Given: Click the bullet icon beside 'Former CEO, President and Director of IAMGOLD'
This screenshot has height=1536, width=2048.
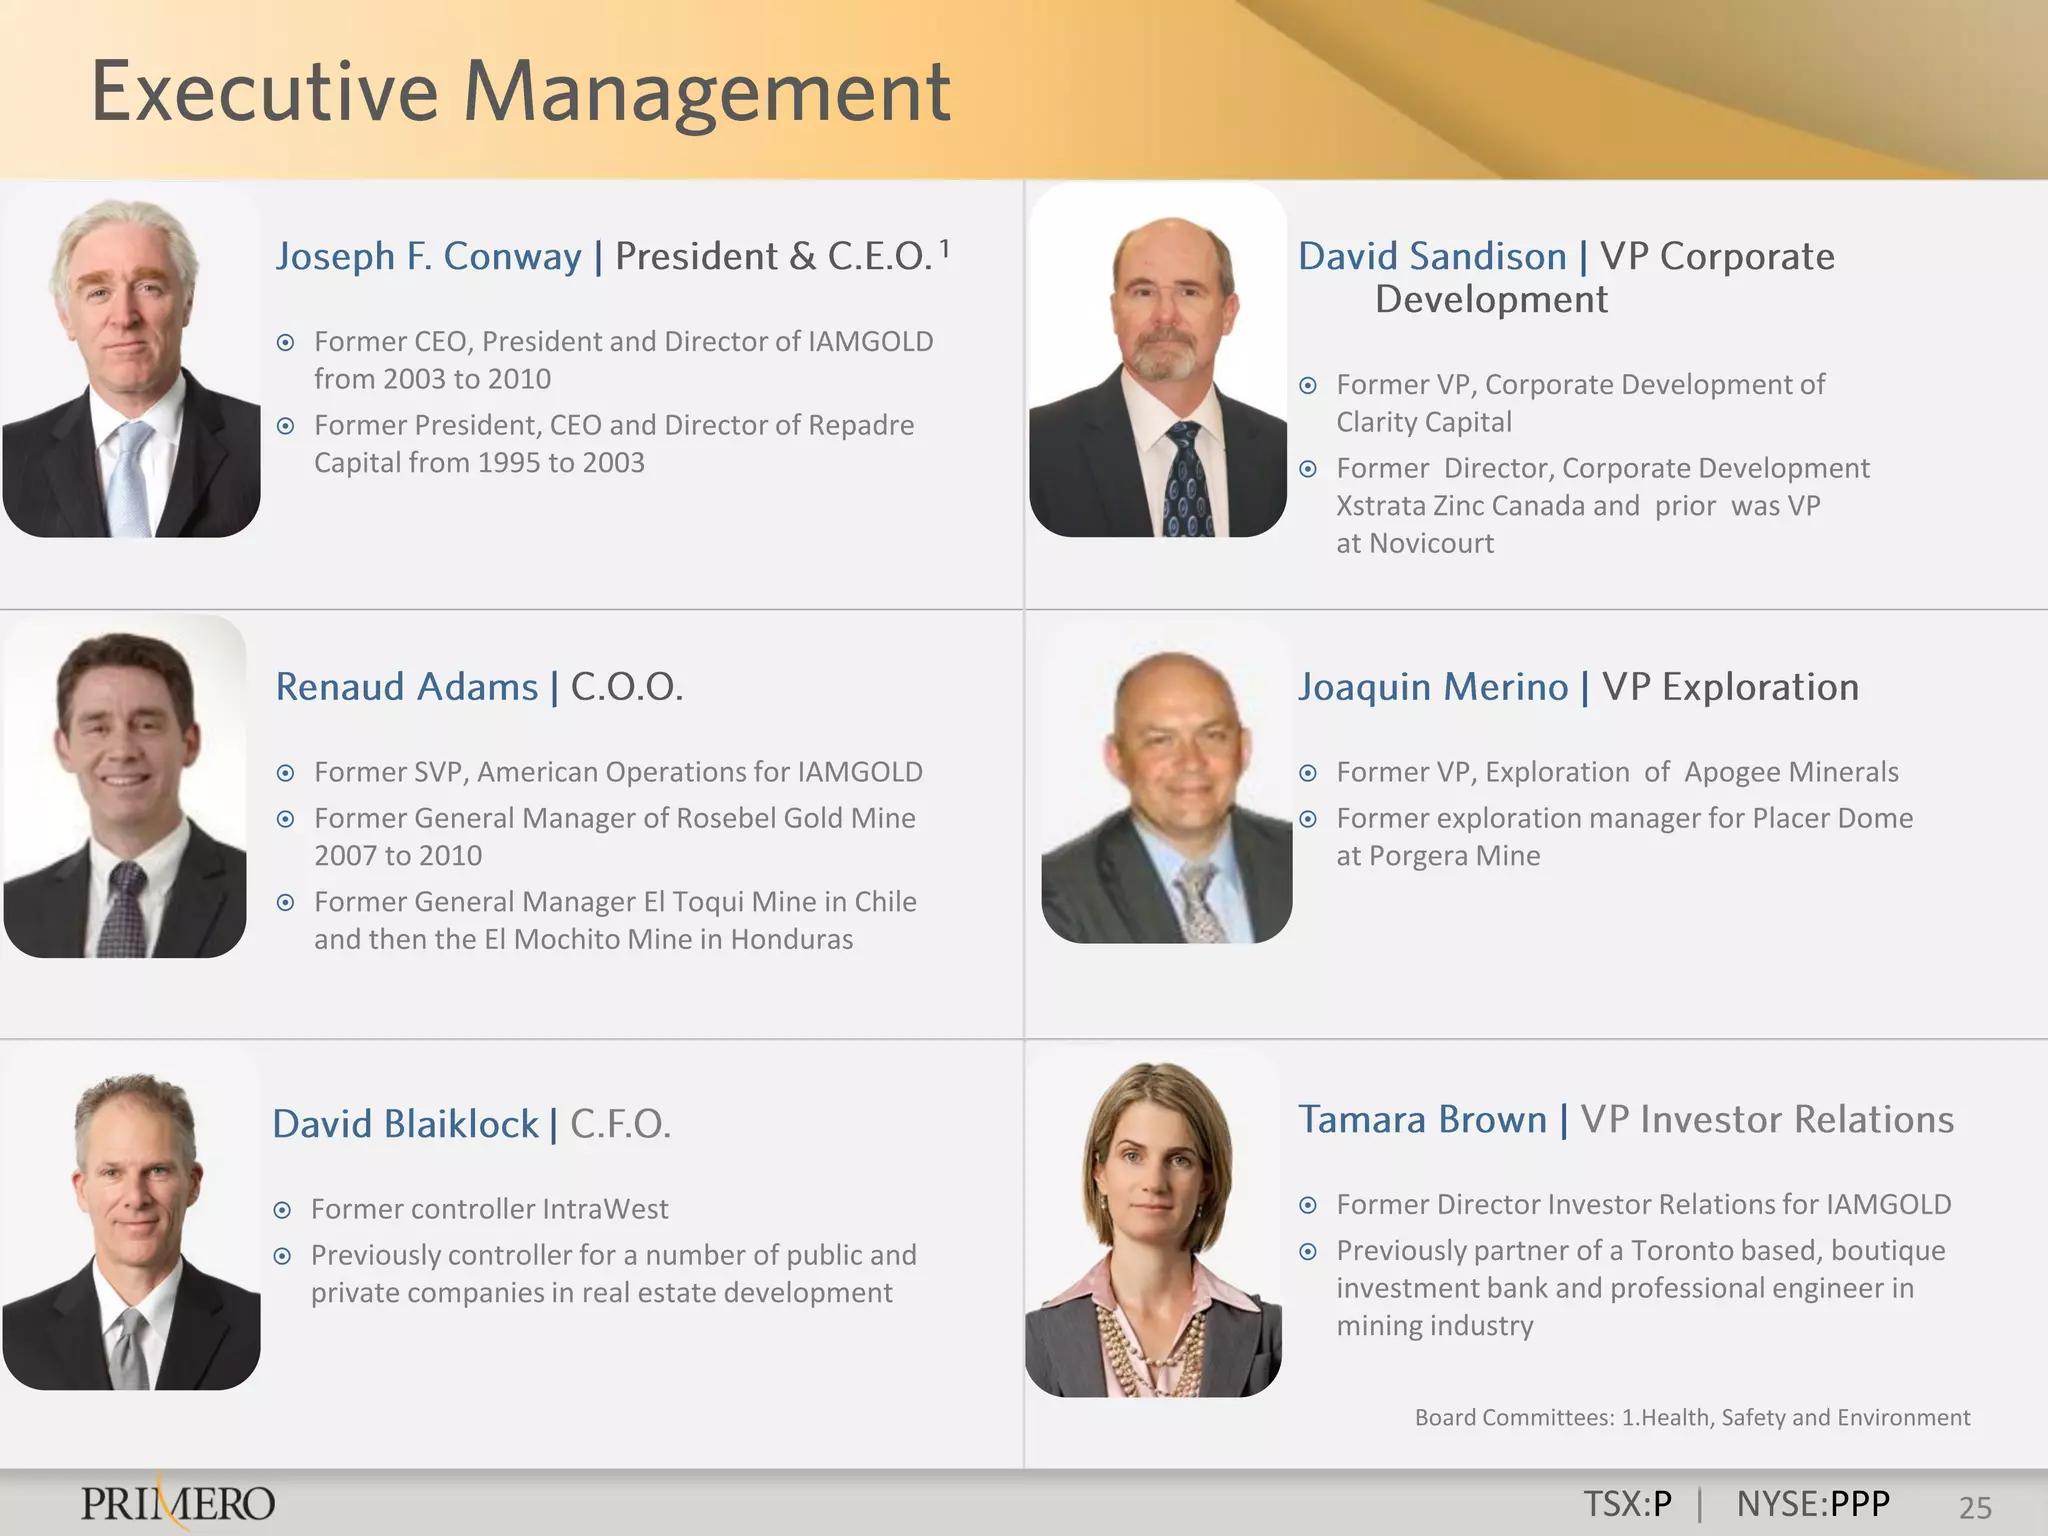Looking at the screenshot, I should point(285,343).
